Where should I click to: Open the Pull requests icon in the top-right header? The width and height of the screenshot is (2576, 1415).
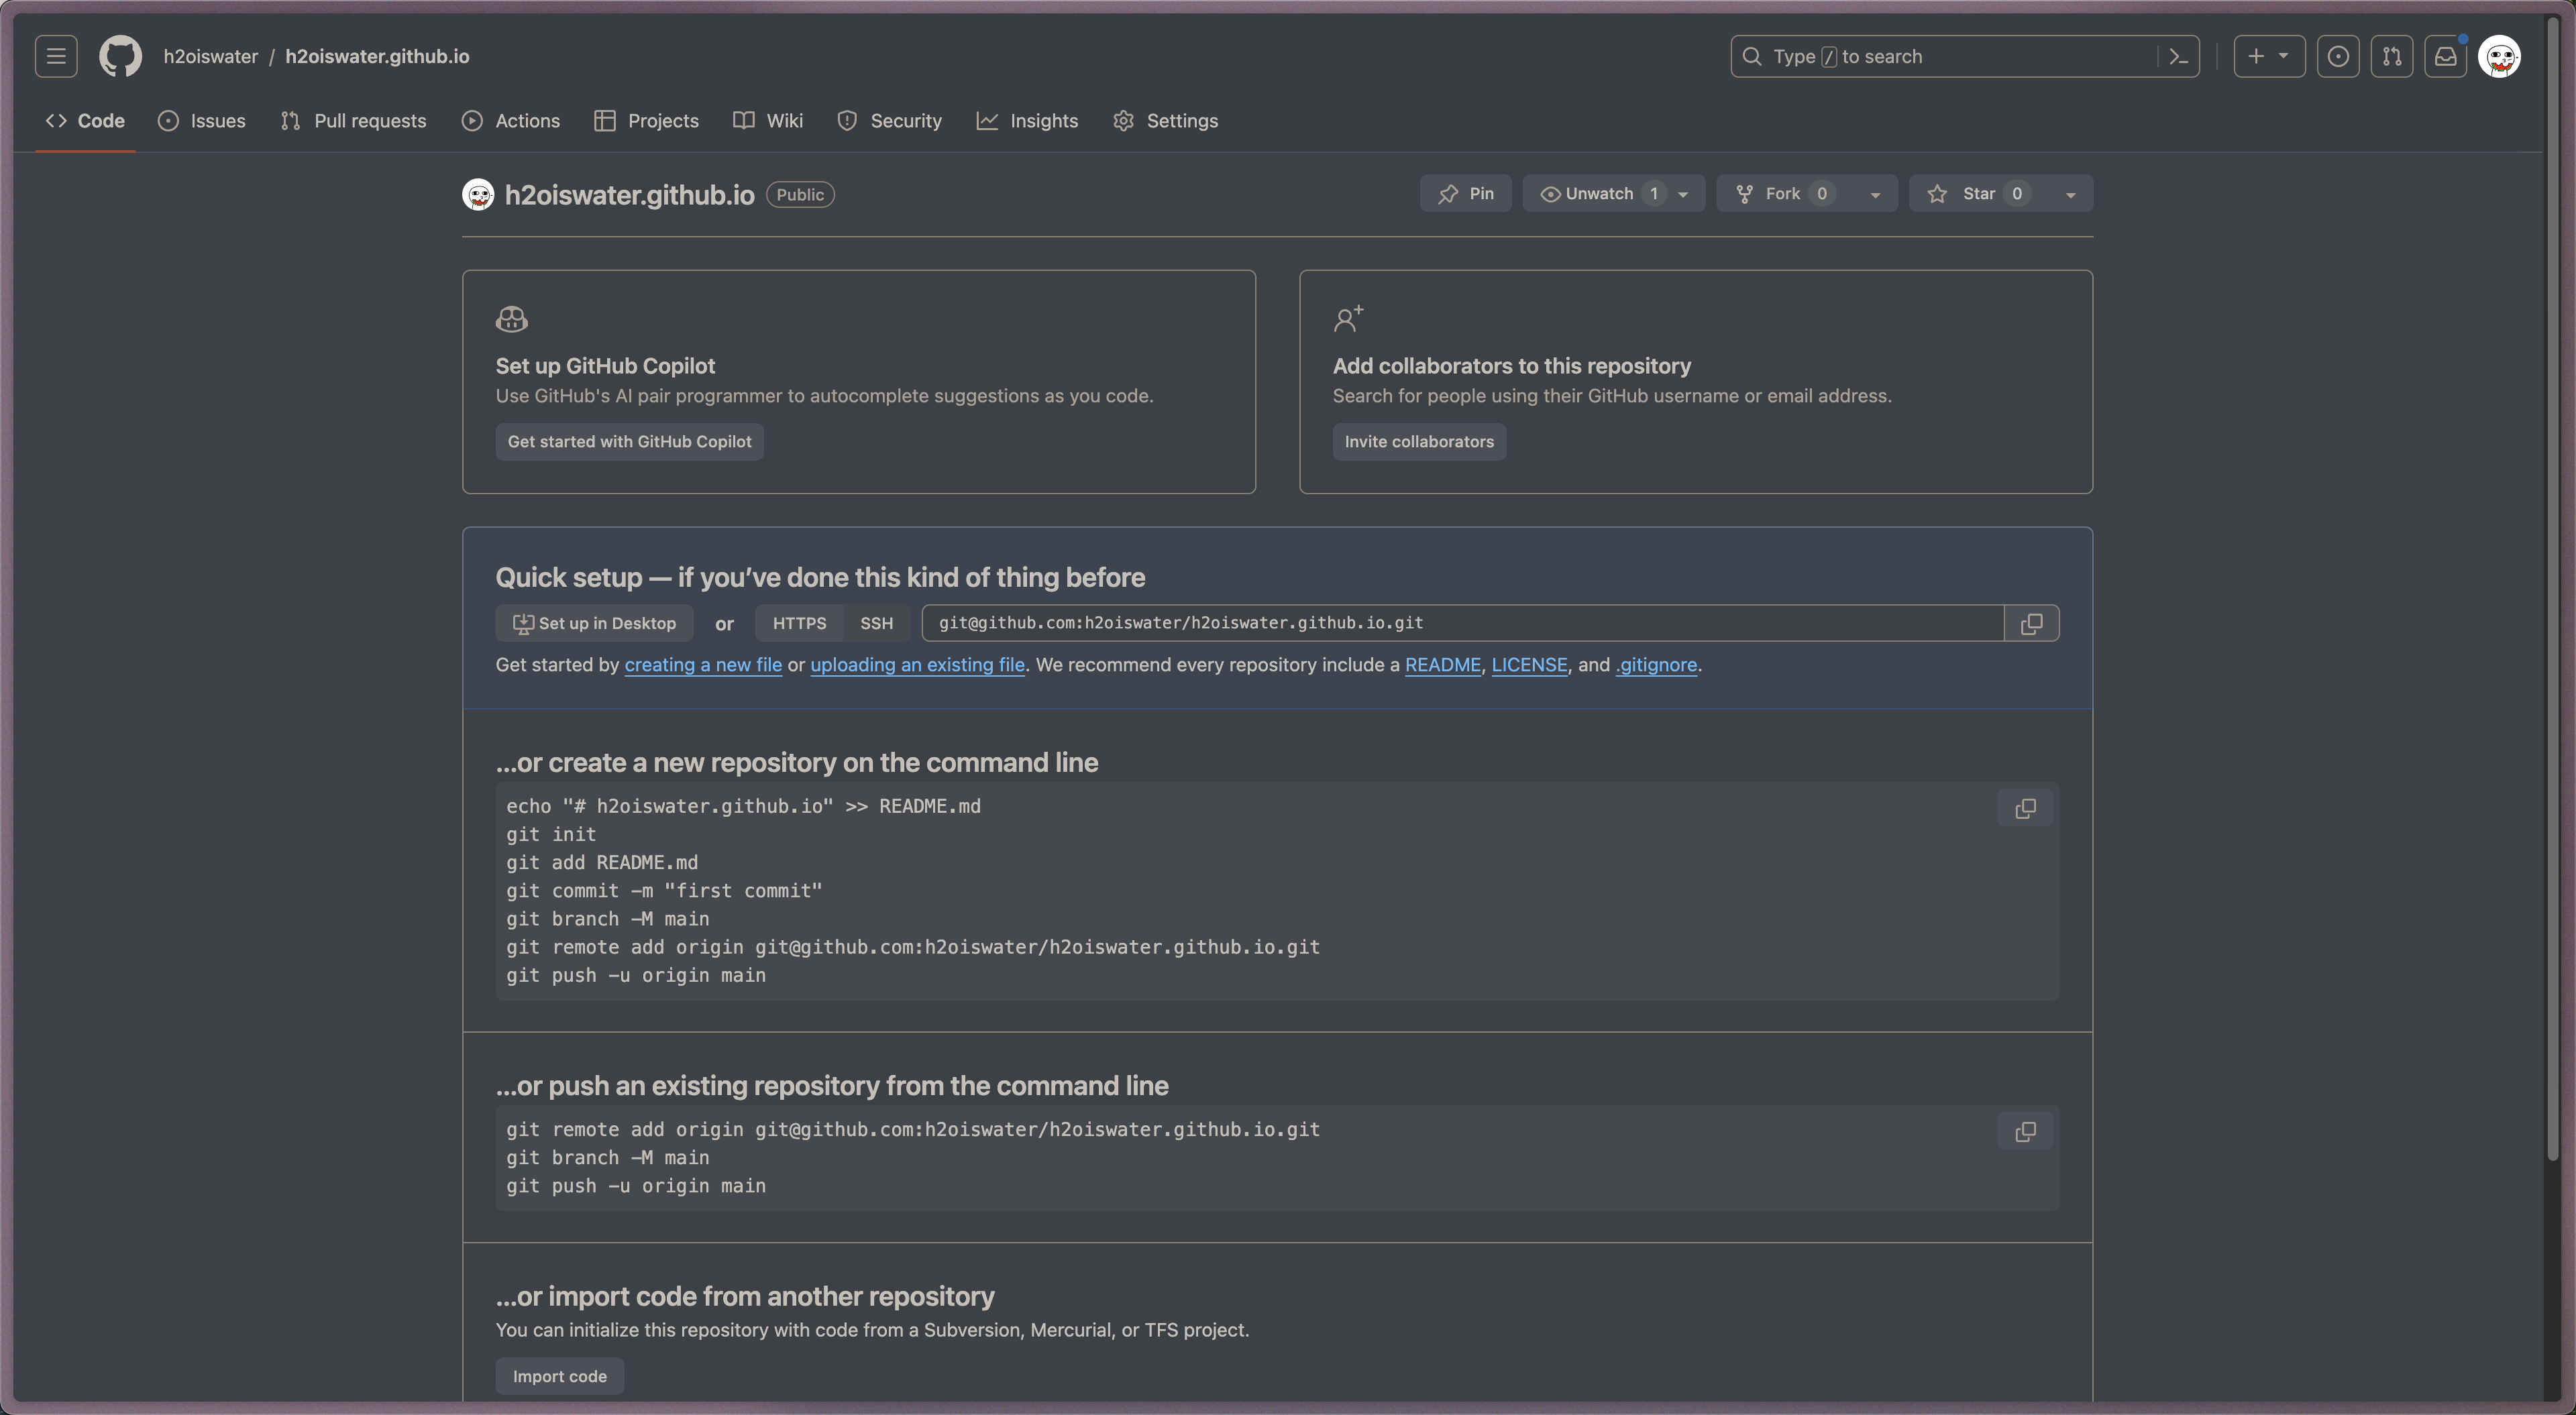[x=2392, y=56]
